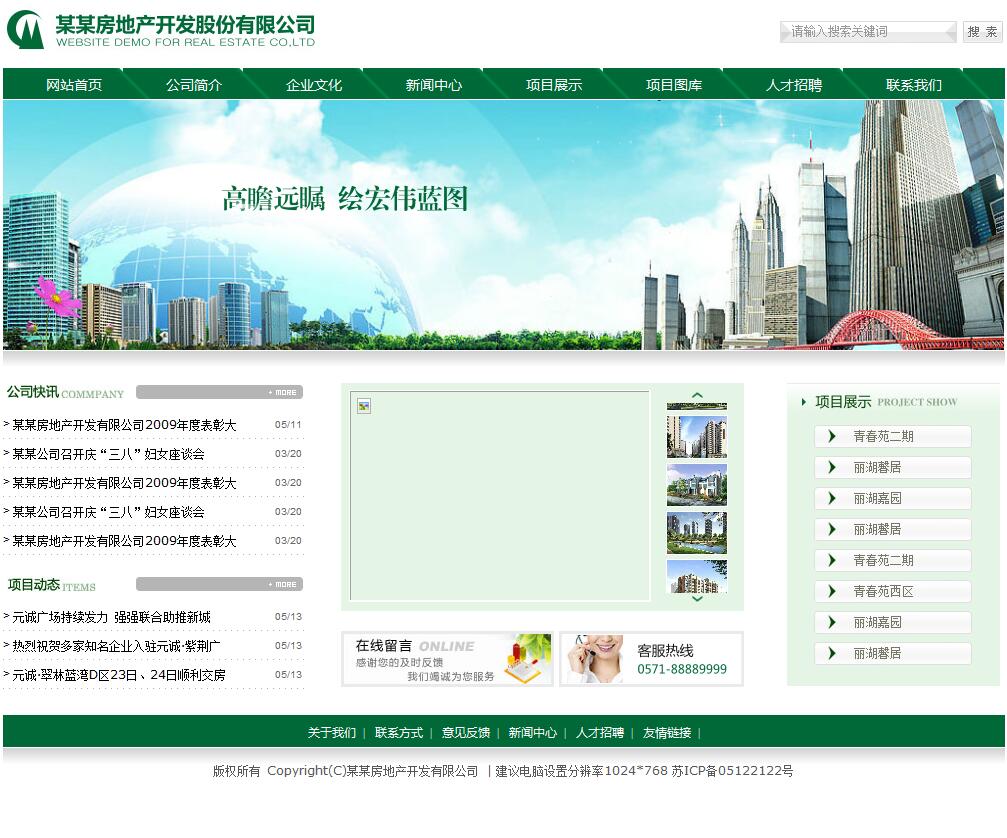Open 意见反馈 in the footer
Screen dimensions: 1007x838
point(466,733)
